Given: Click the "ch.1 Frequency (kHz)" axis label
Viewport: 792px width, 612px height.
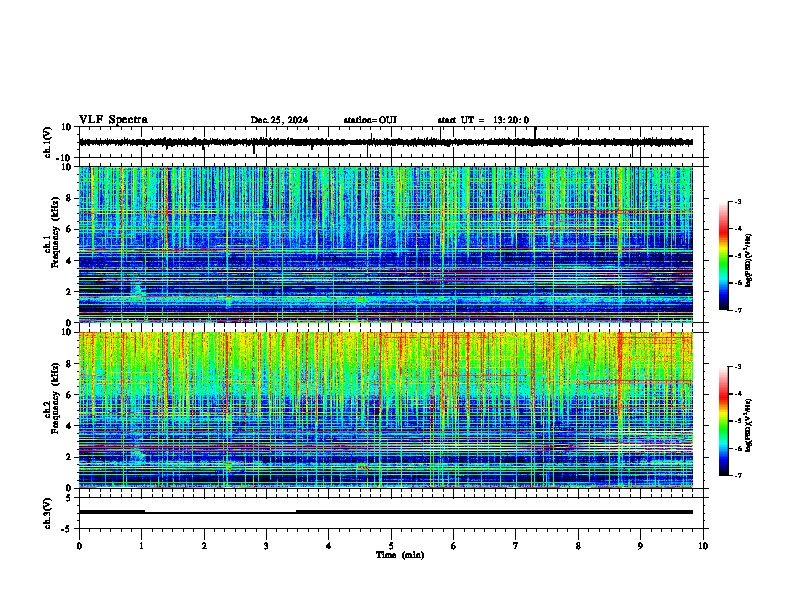Looking at the screenshot, I should pos(51,232).
